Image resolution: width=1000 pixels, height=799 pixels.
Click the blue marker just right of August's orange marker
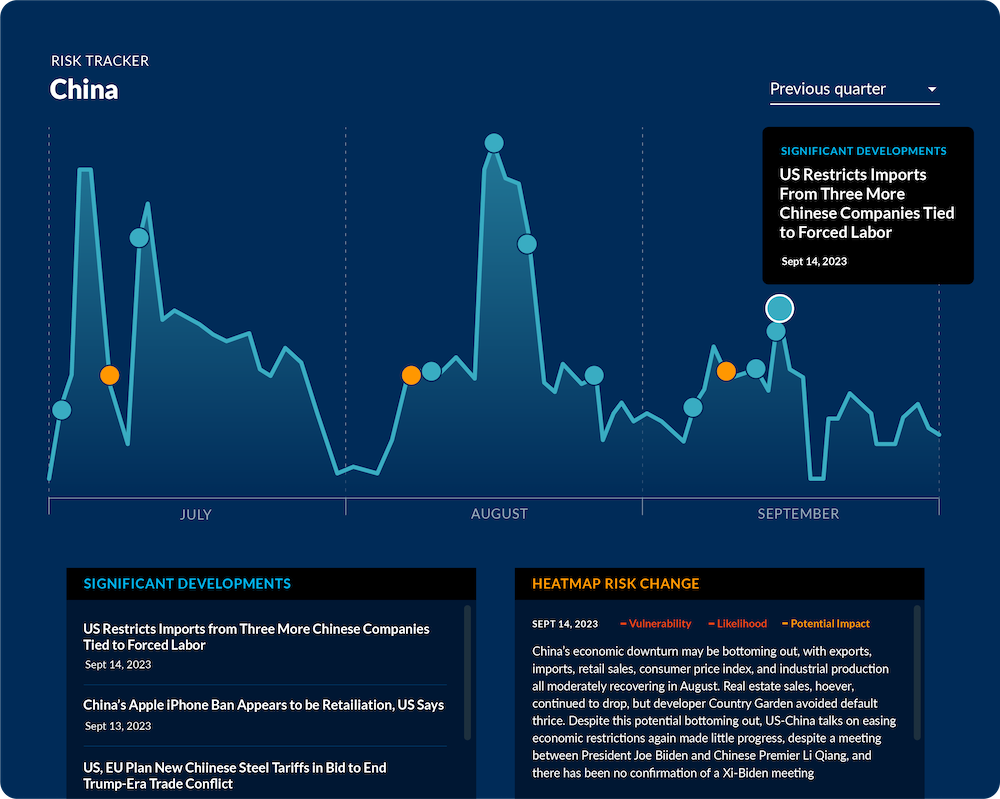[431, 370]
